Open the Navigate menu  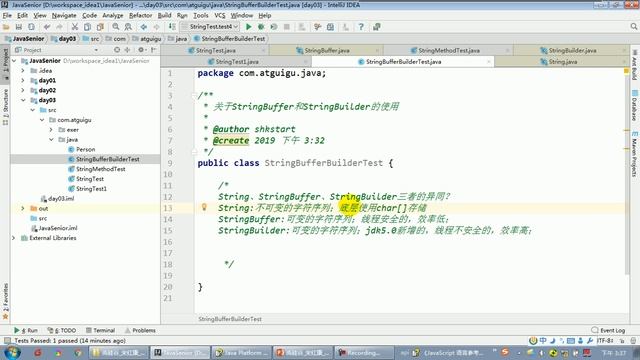(x=64, y=16)
